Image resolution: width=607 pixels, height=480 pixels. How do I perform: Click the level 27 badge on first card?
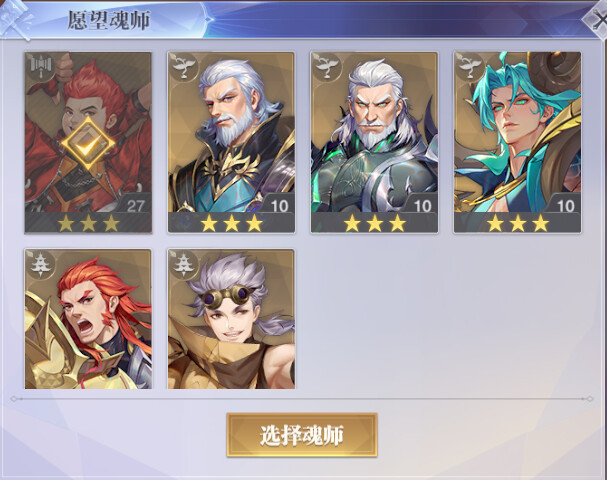click(135, 205)
